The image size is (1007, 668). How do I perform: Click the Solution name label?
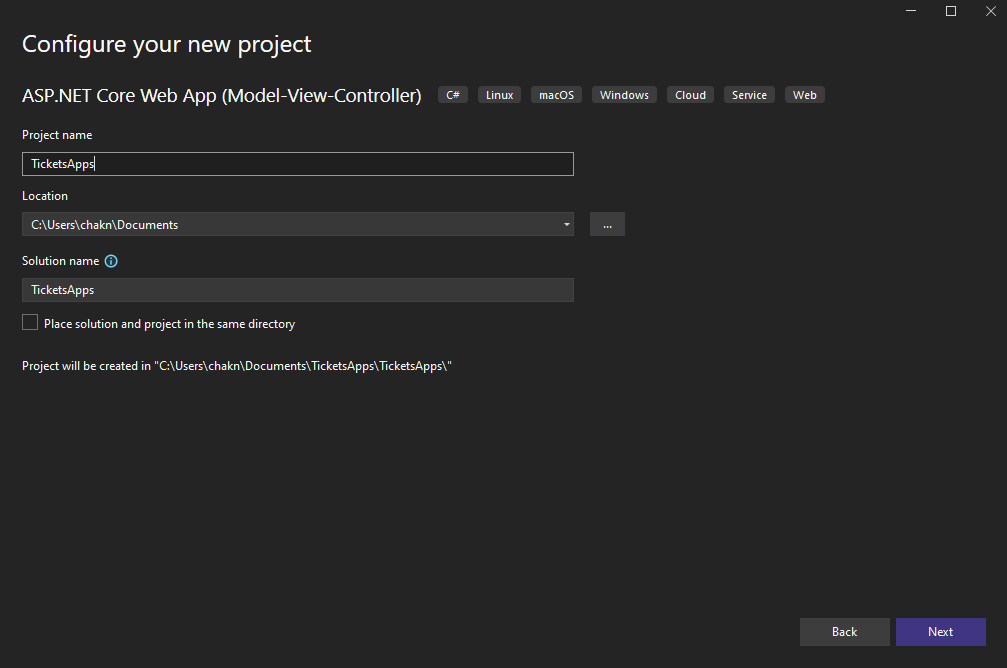[61, 261]
